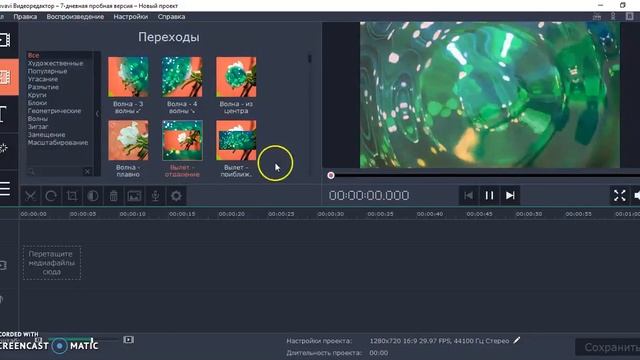Choose the Волна - 4 волны transition thumbnail
Image resolution: width=640 pixels, height=360 pixels.
click(x=182, y=77)
